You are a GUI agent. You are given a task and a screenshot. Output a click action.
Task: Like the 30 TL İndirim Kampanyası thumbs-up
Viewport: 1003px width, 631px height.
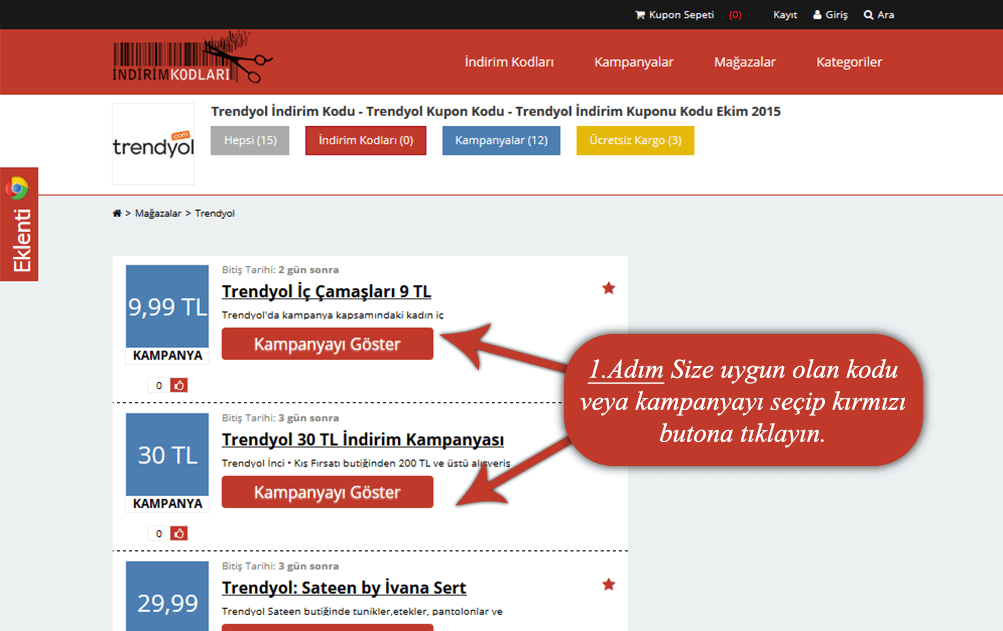pos(179,533)
